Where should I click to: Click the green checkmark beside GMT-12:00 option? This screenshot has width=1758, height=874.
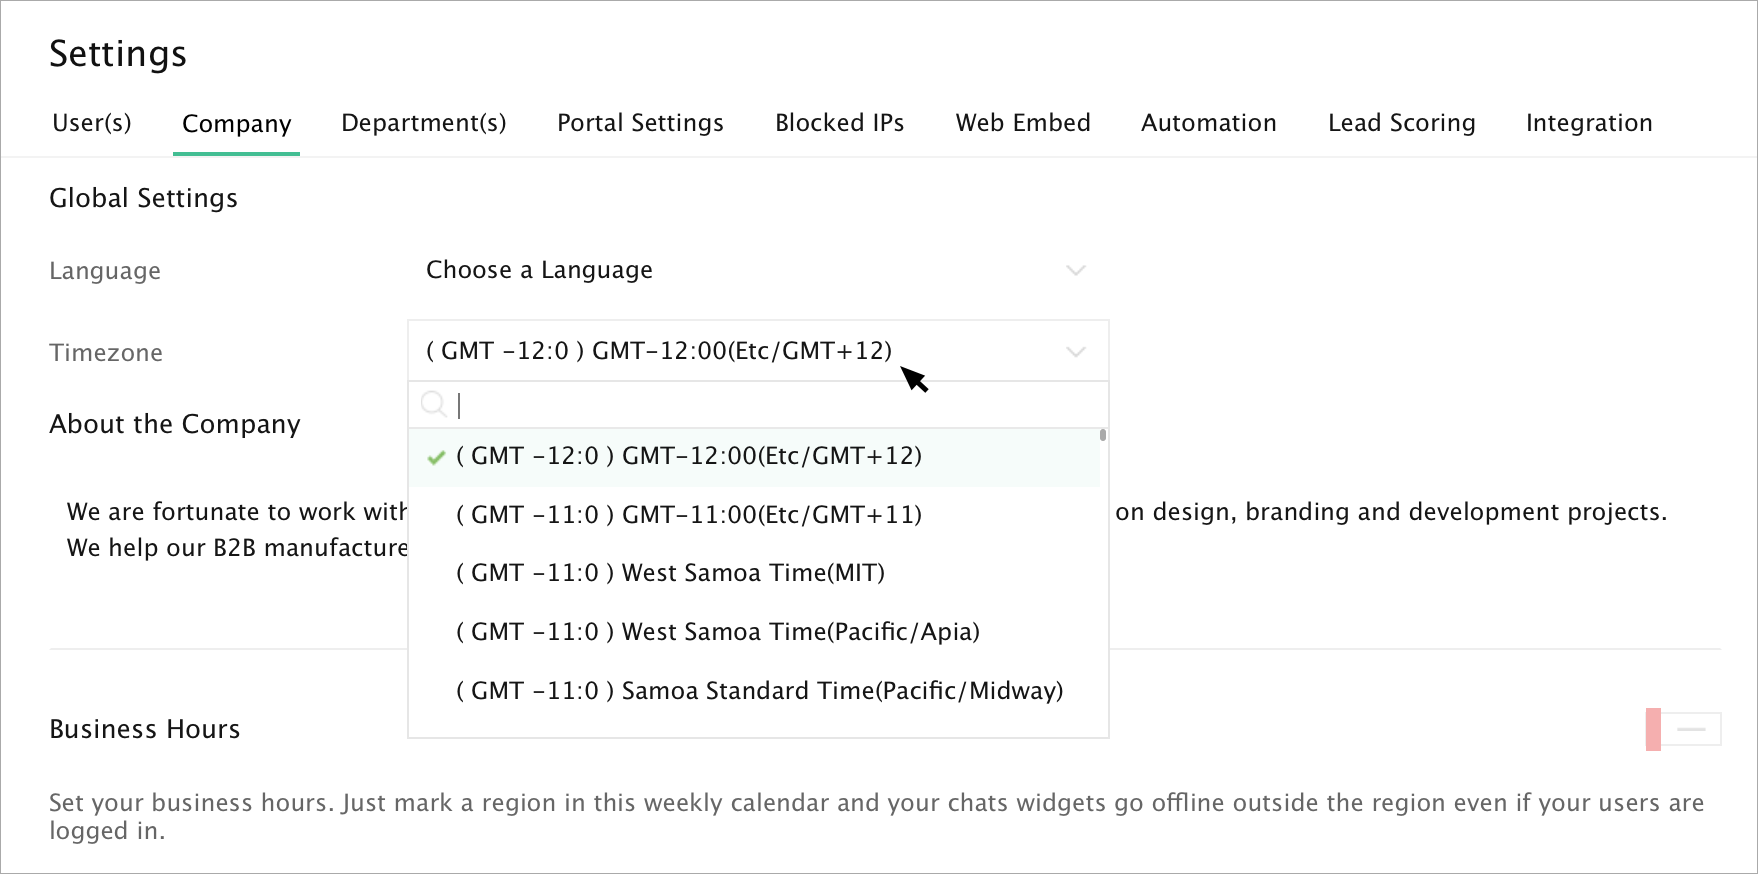coord(436,458)
